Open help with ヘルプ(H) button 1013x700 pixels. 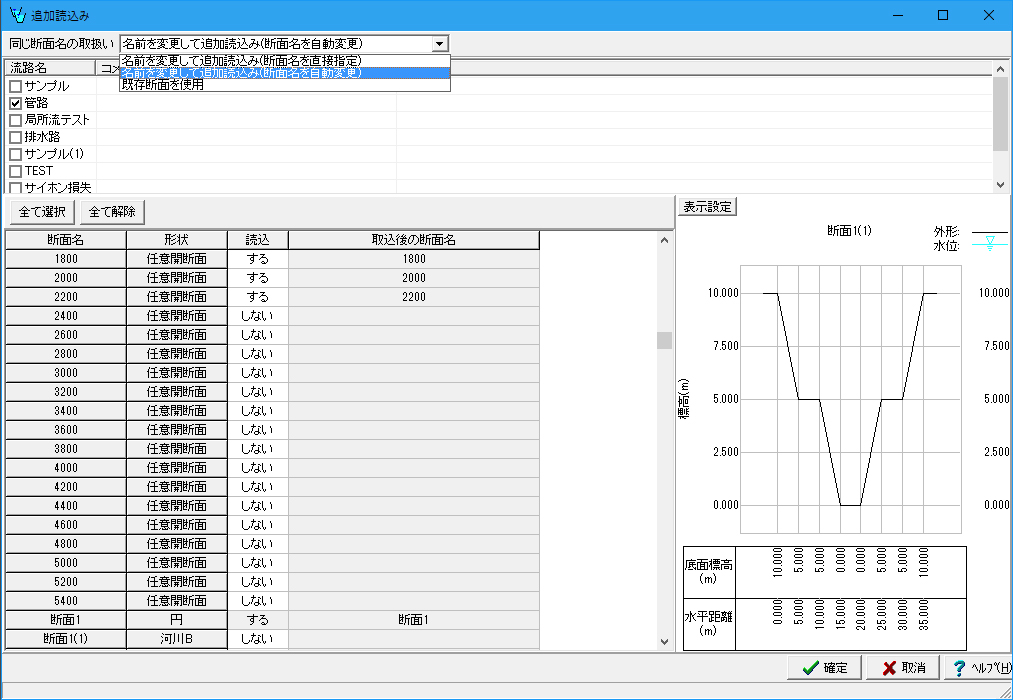[x=978, y=668]
